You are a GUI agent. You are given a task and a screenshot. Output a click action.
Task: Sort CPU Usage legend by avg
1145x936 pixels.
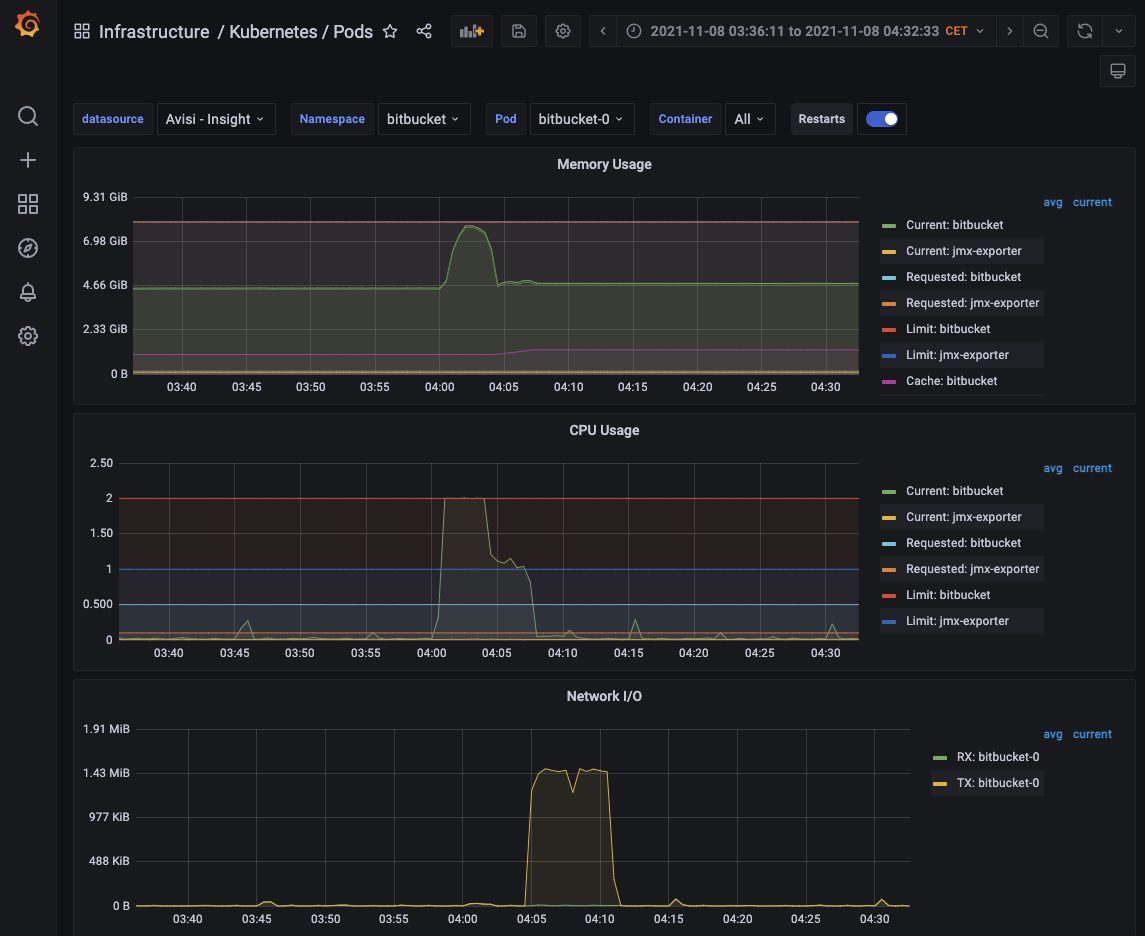(1053, 468)
